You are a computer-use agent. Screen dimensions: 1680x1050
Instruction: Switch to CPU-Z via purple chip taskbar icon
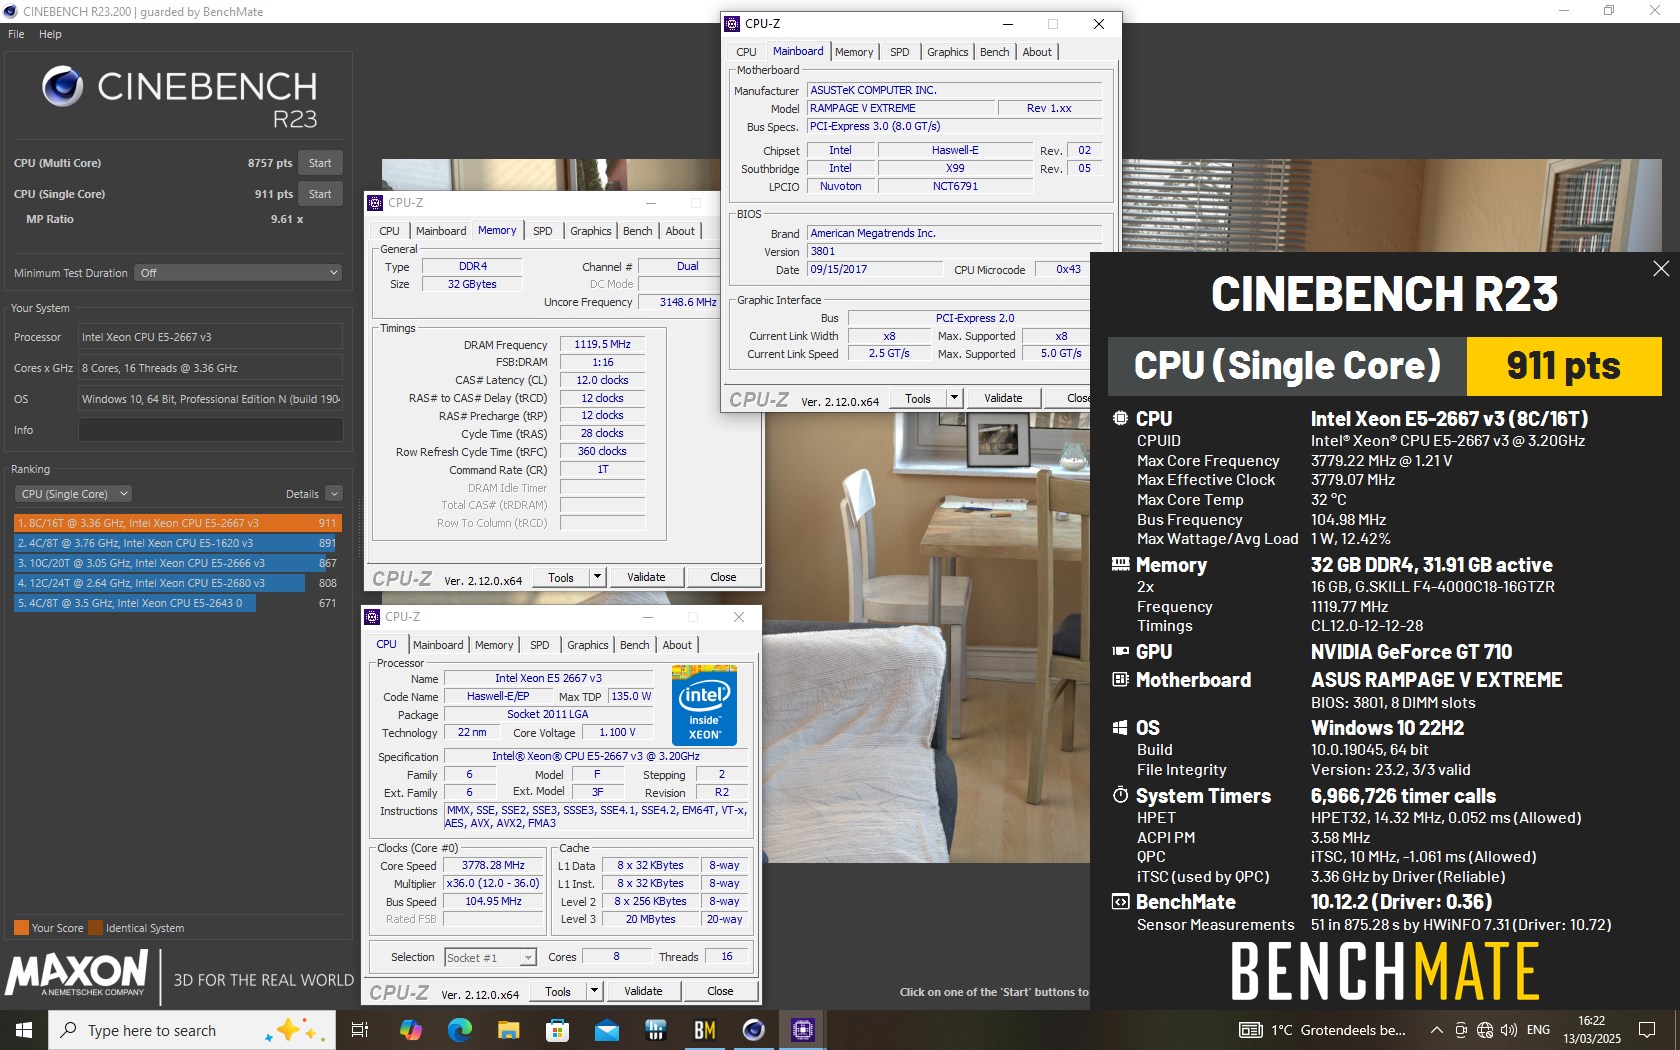(x=802, y=1030)
